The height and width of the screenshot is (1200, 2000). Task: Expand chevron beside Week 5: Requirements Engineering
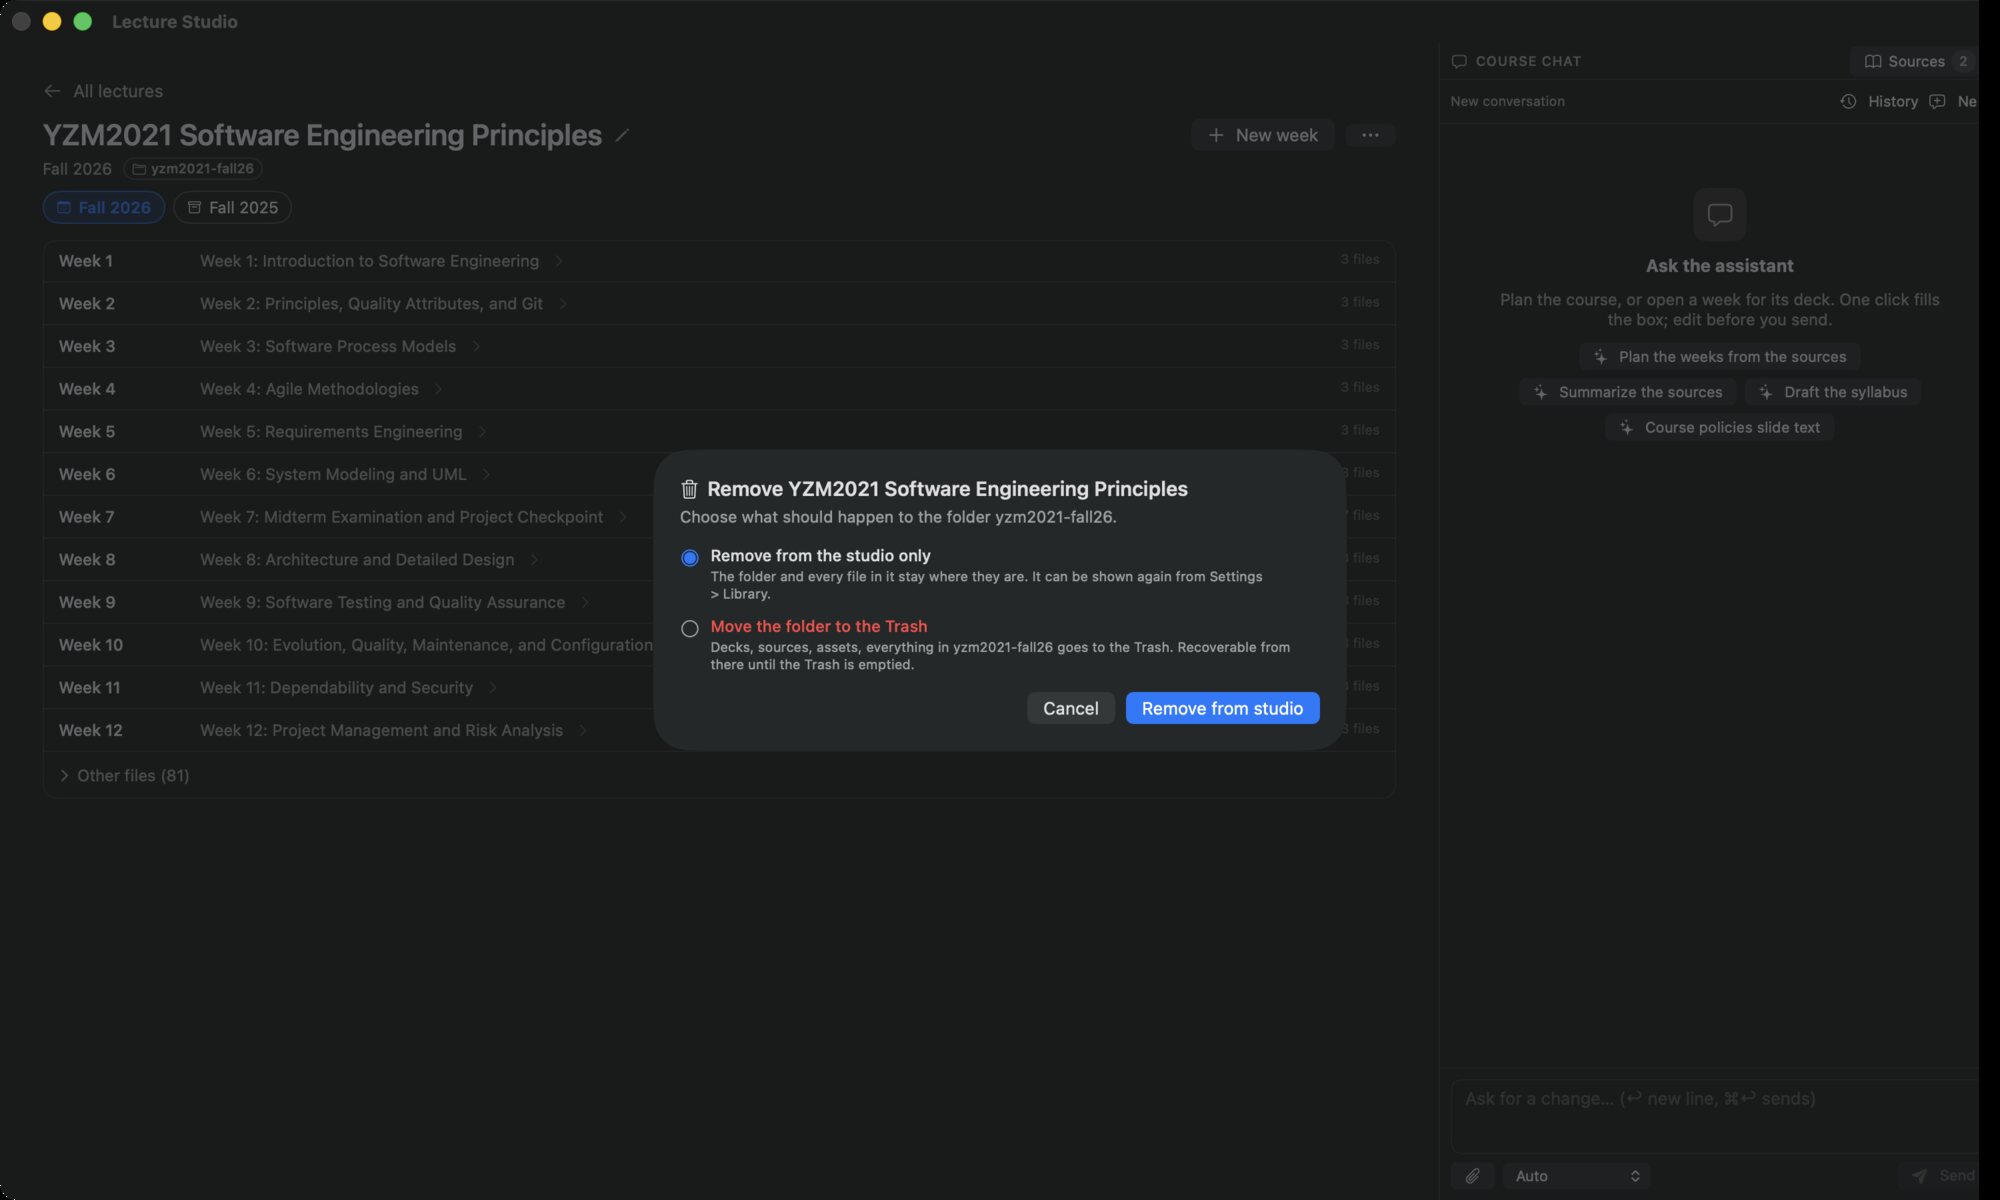coord(482,432)
